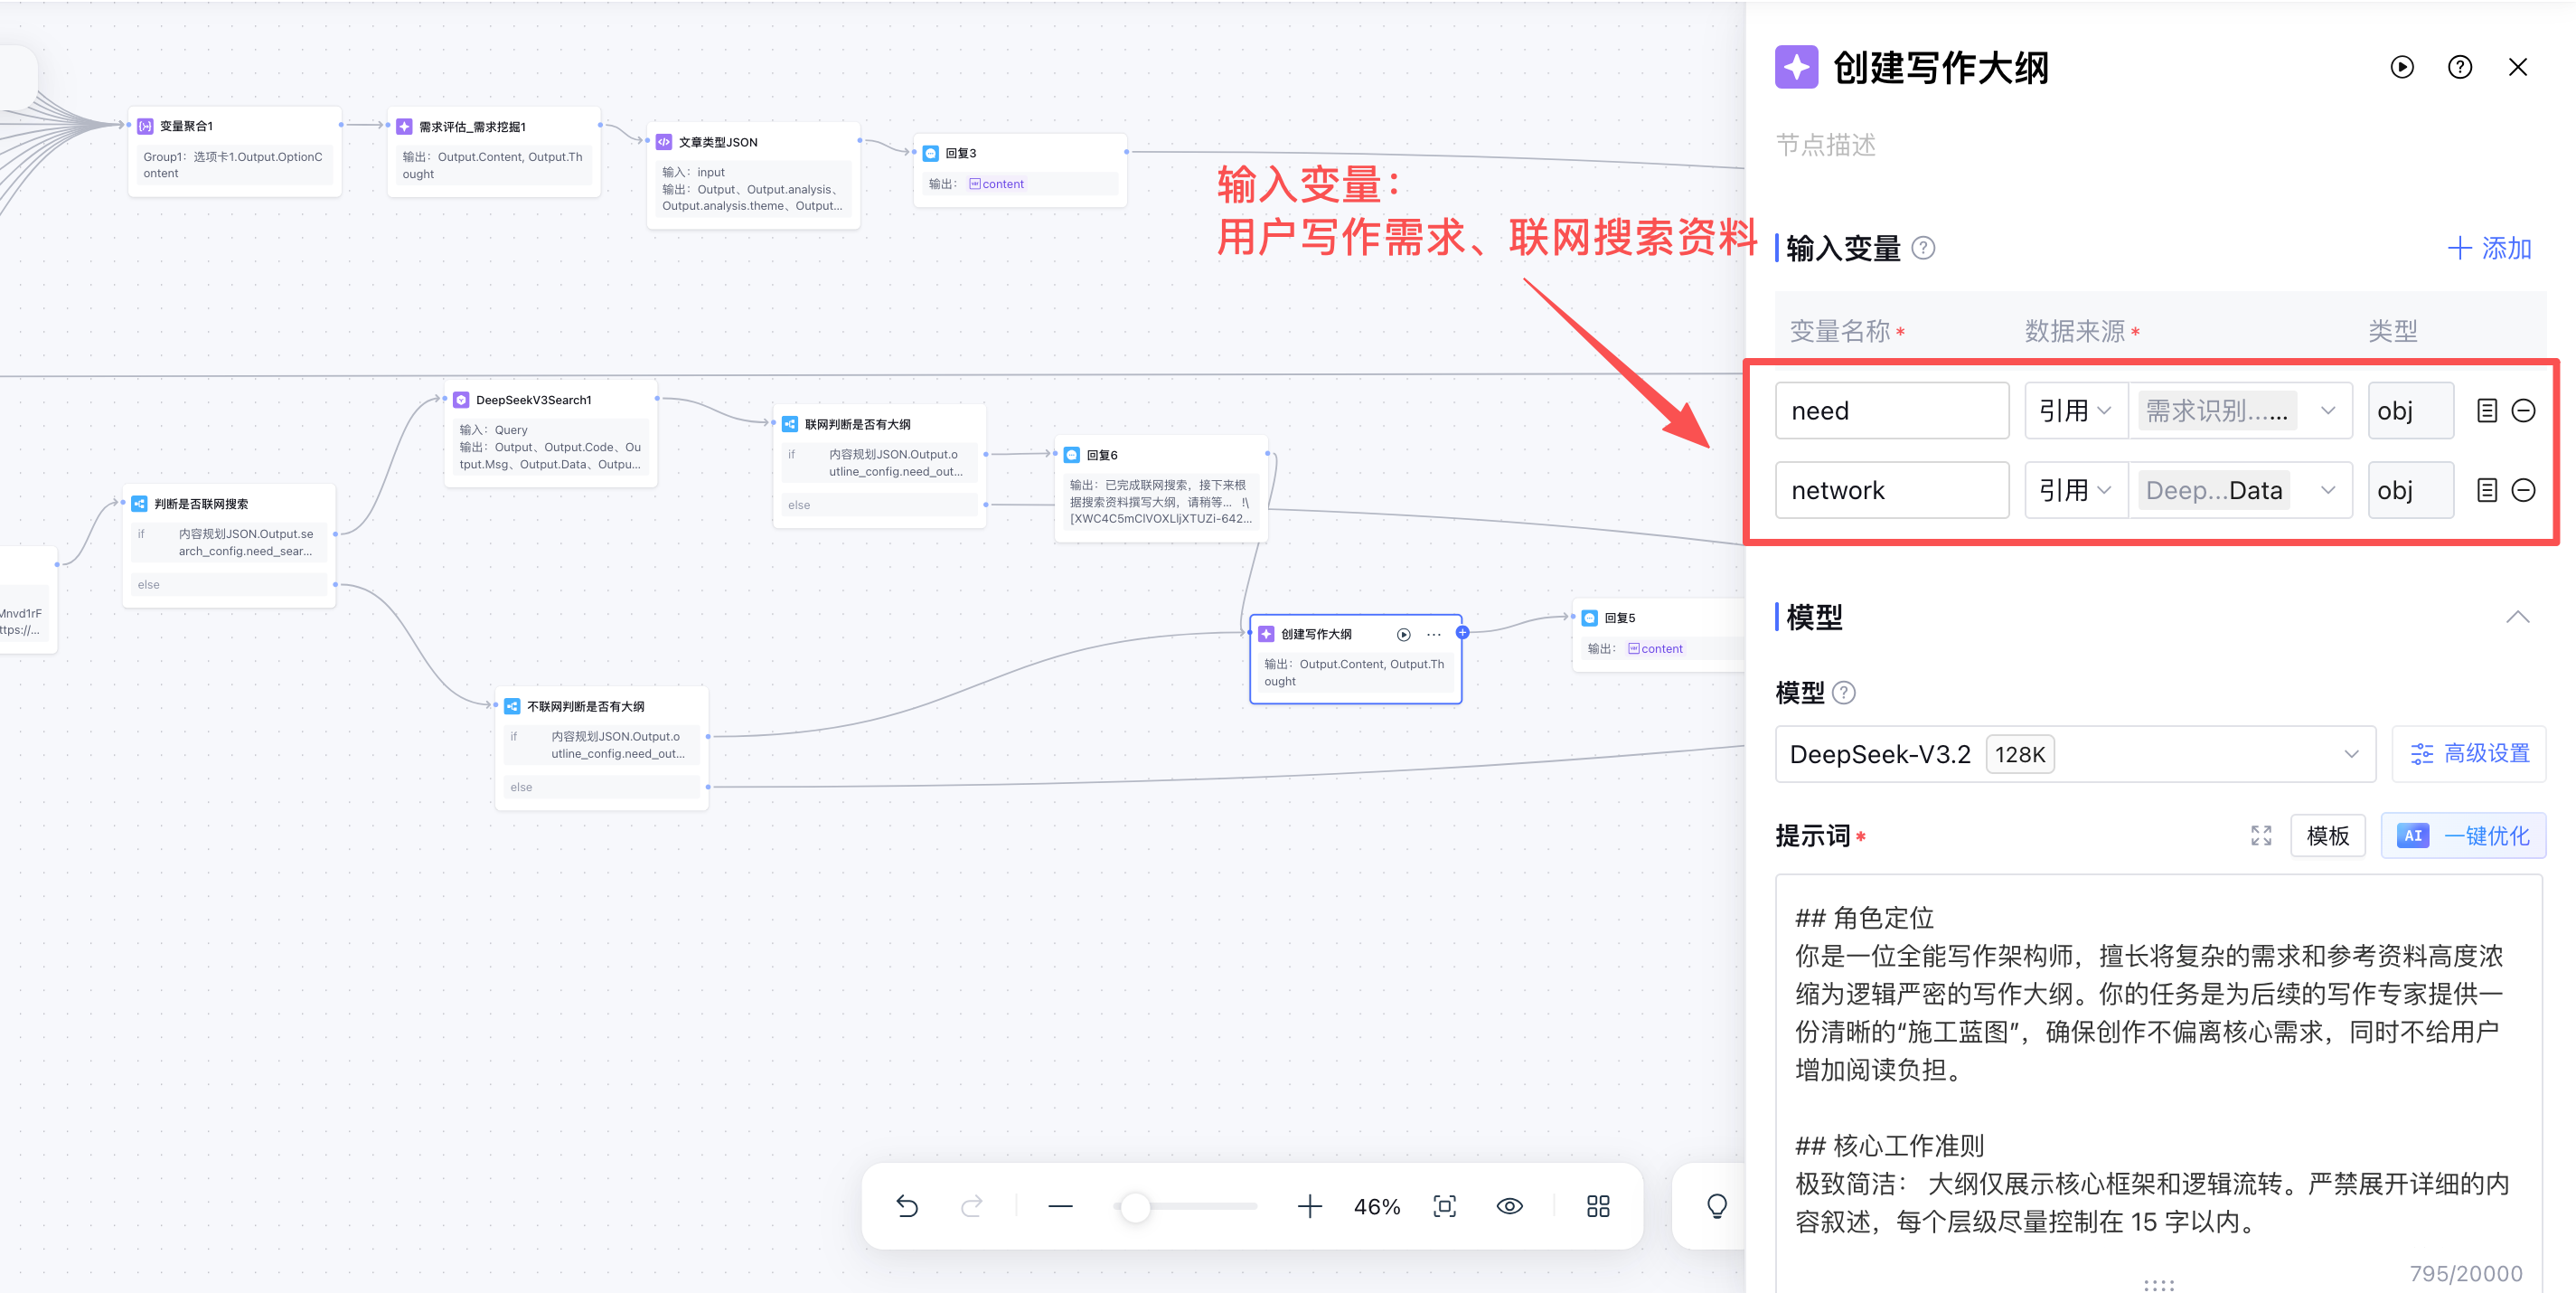Open help for the 创建写作大纲 panel
This screenshot has height=1293, width=2576.
pos(2459,67)
